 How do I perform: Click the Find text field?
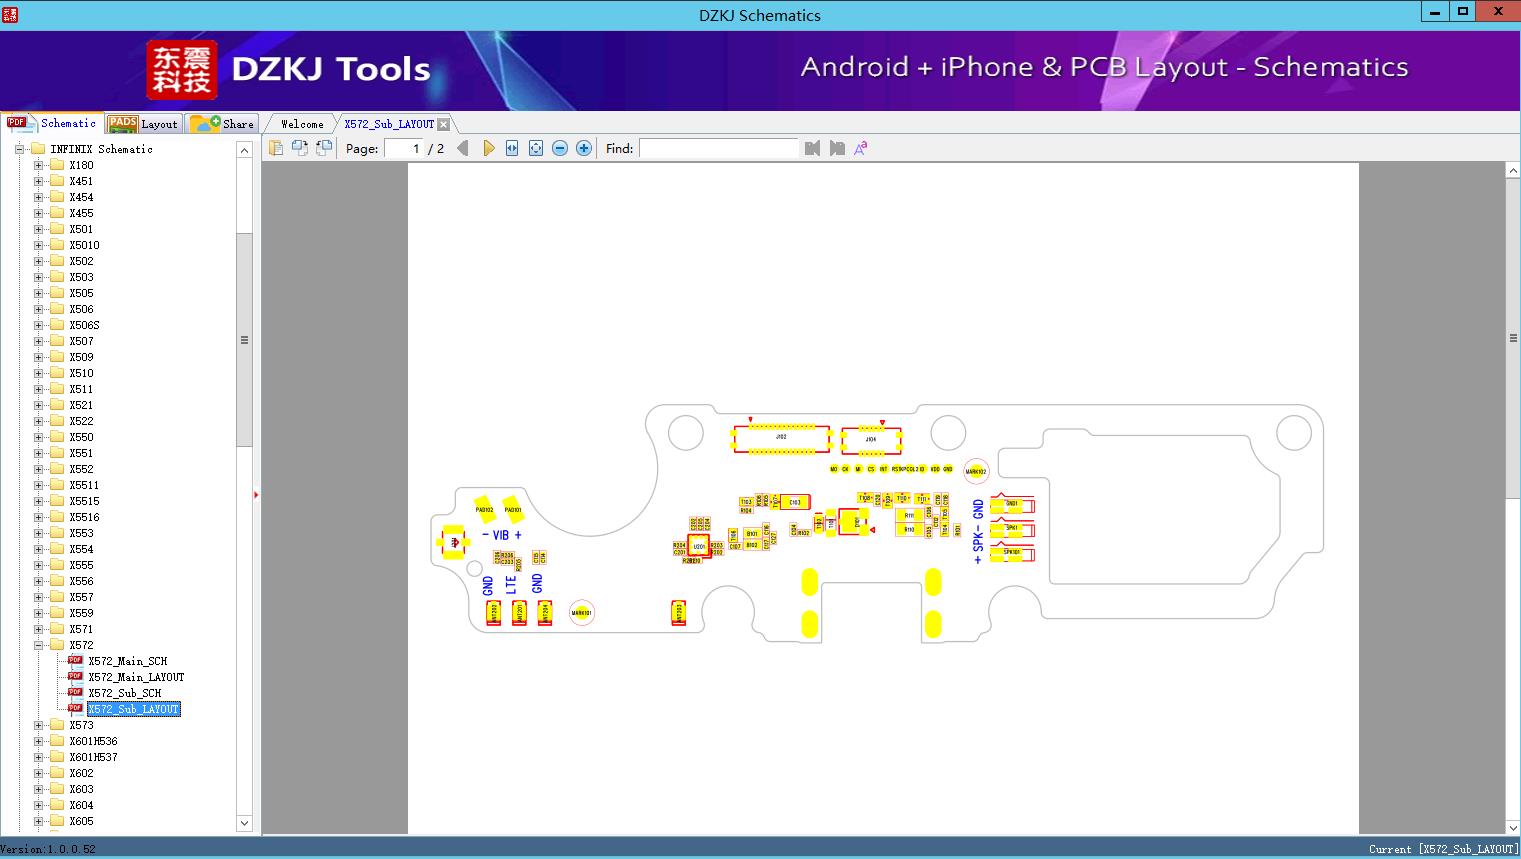719,148
